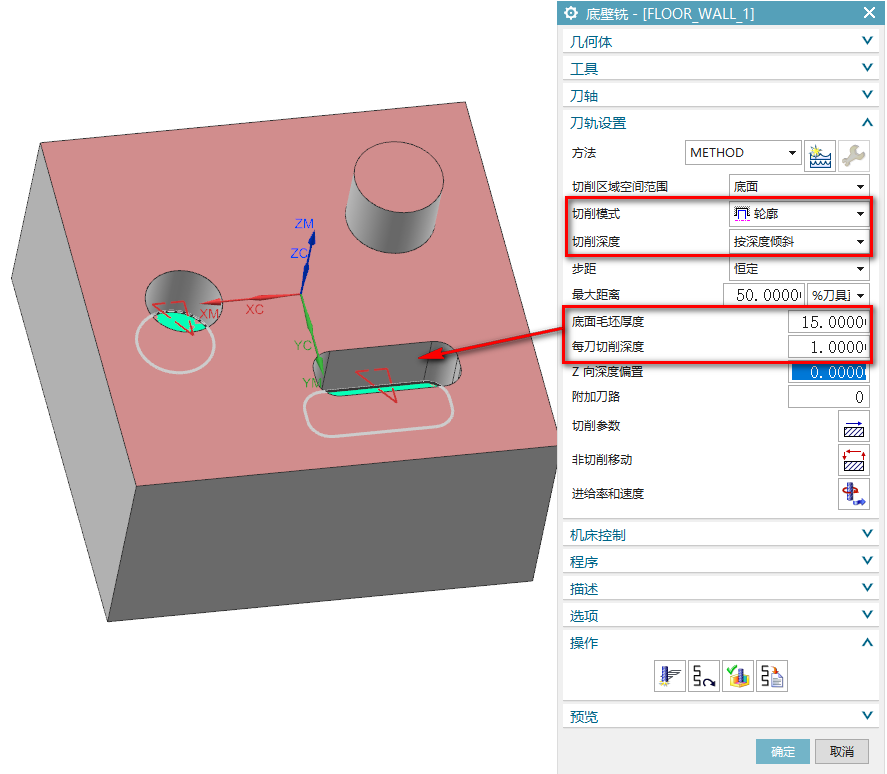887x774 pixels.
Task: Click the Generate tool path icon
Action: click(x=669, y=676)
